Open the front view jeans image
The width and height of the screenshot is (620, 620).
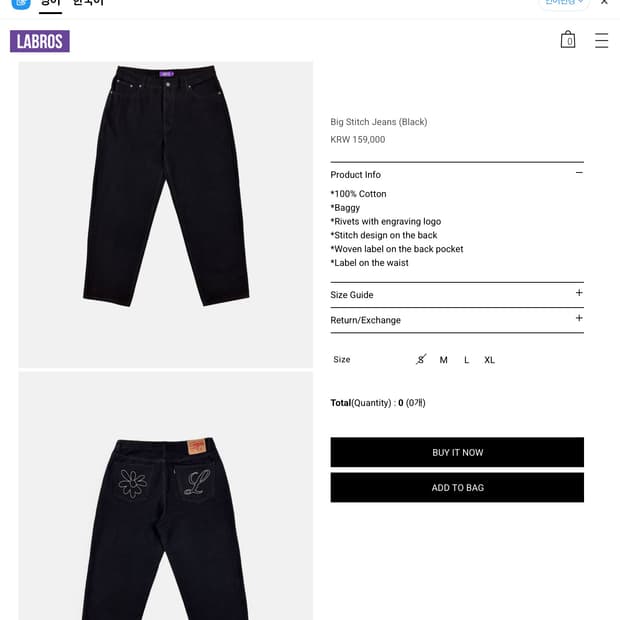pos(166,215)
